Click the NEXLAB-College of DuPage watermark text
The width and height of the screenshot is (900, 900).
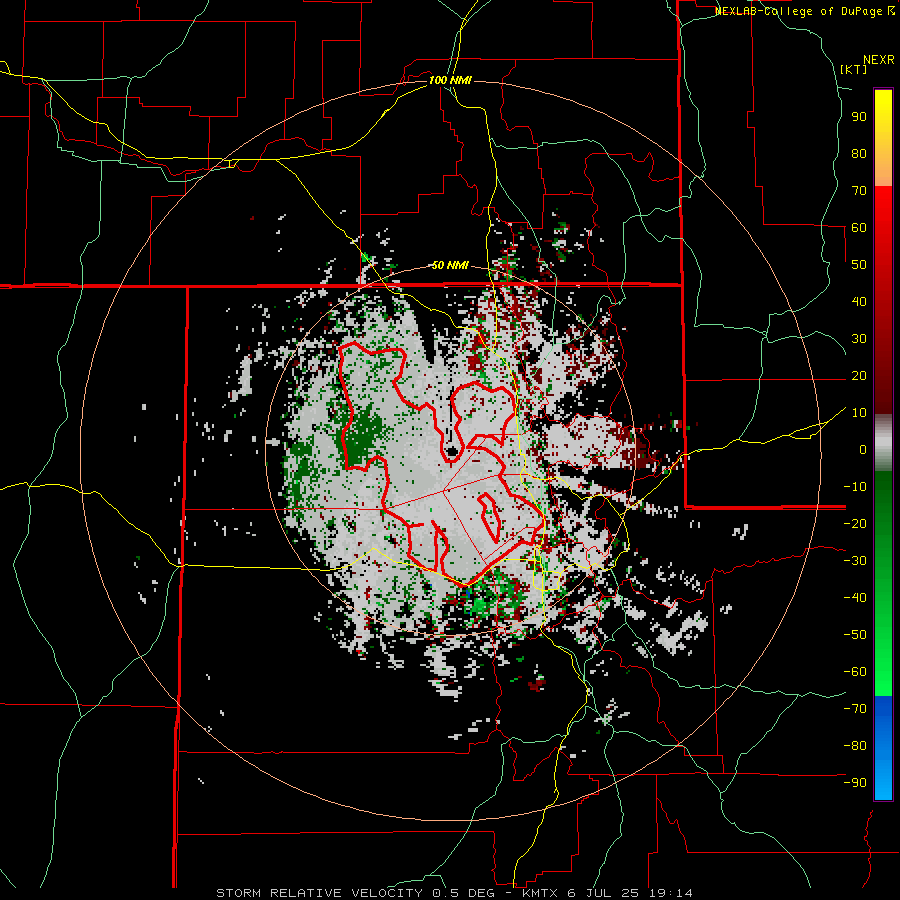[x=804, y=11]
